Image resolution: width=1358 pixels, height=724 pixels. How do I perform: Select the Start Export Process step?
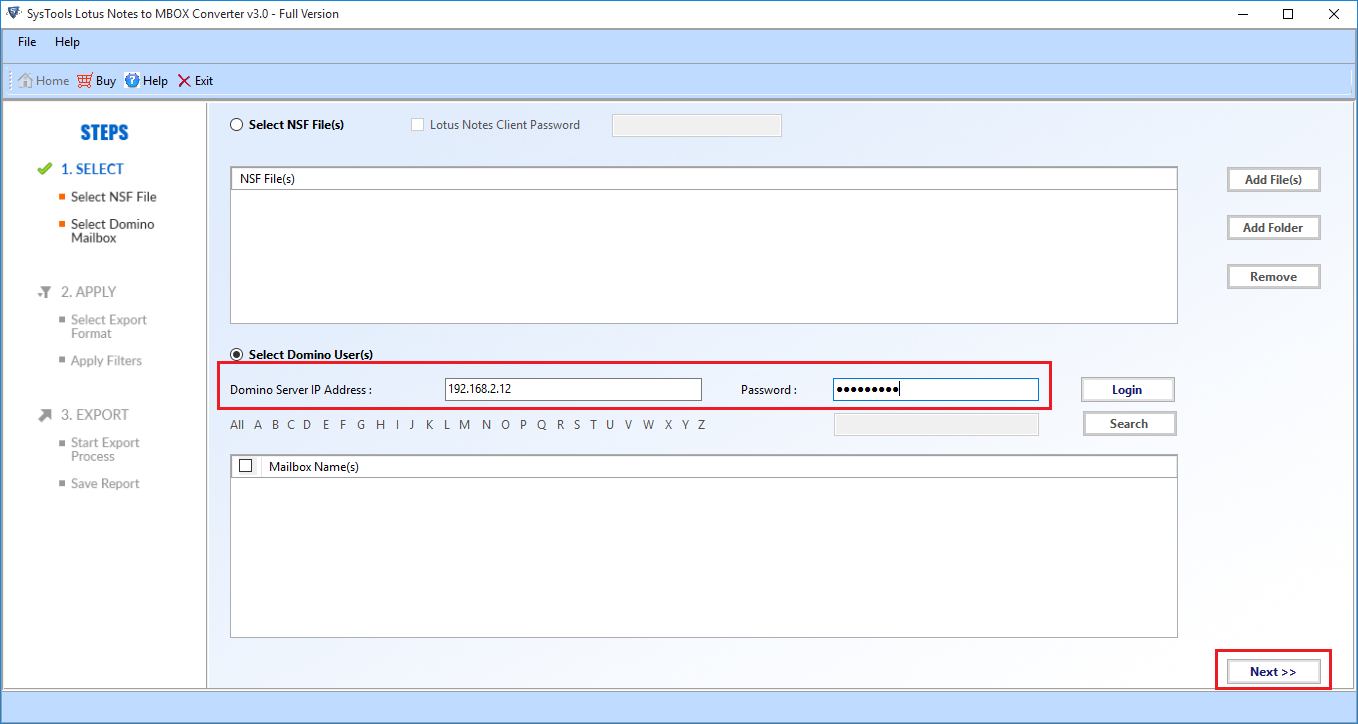[105, 450]
